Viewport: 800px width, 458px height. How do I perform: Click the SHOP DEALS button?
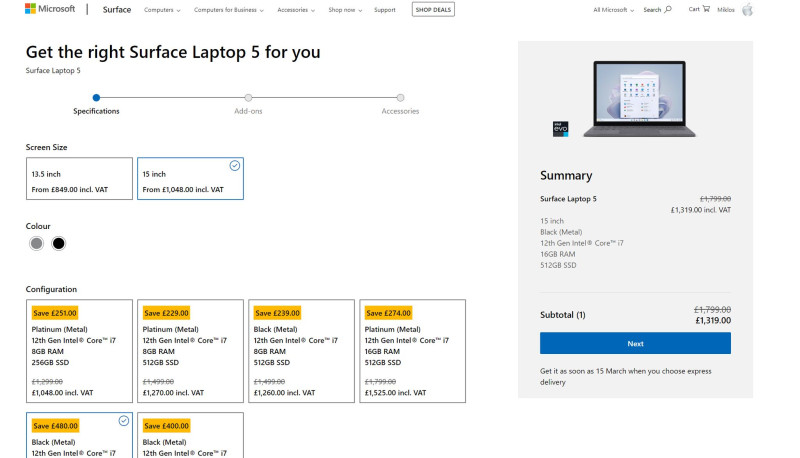click(433, 9)
